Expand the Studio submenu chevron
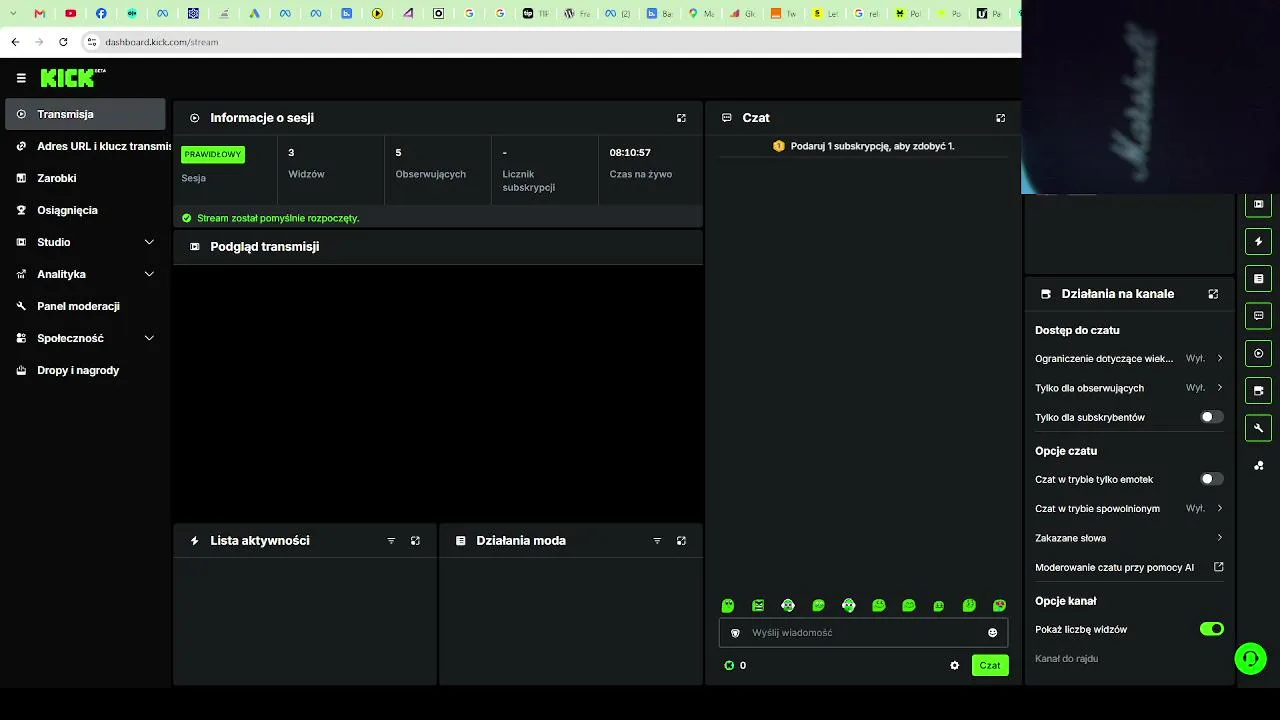 (x=149, y=242)
